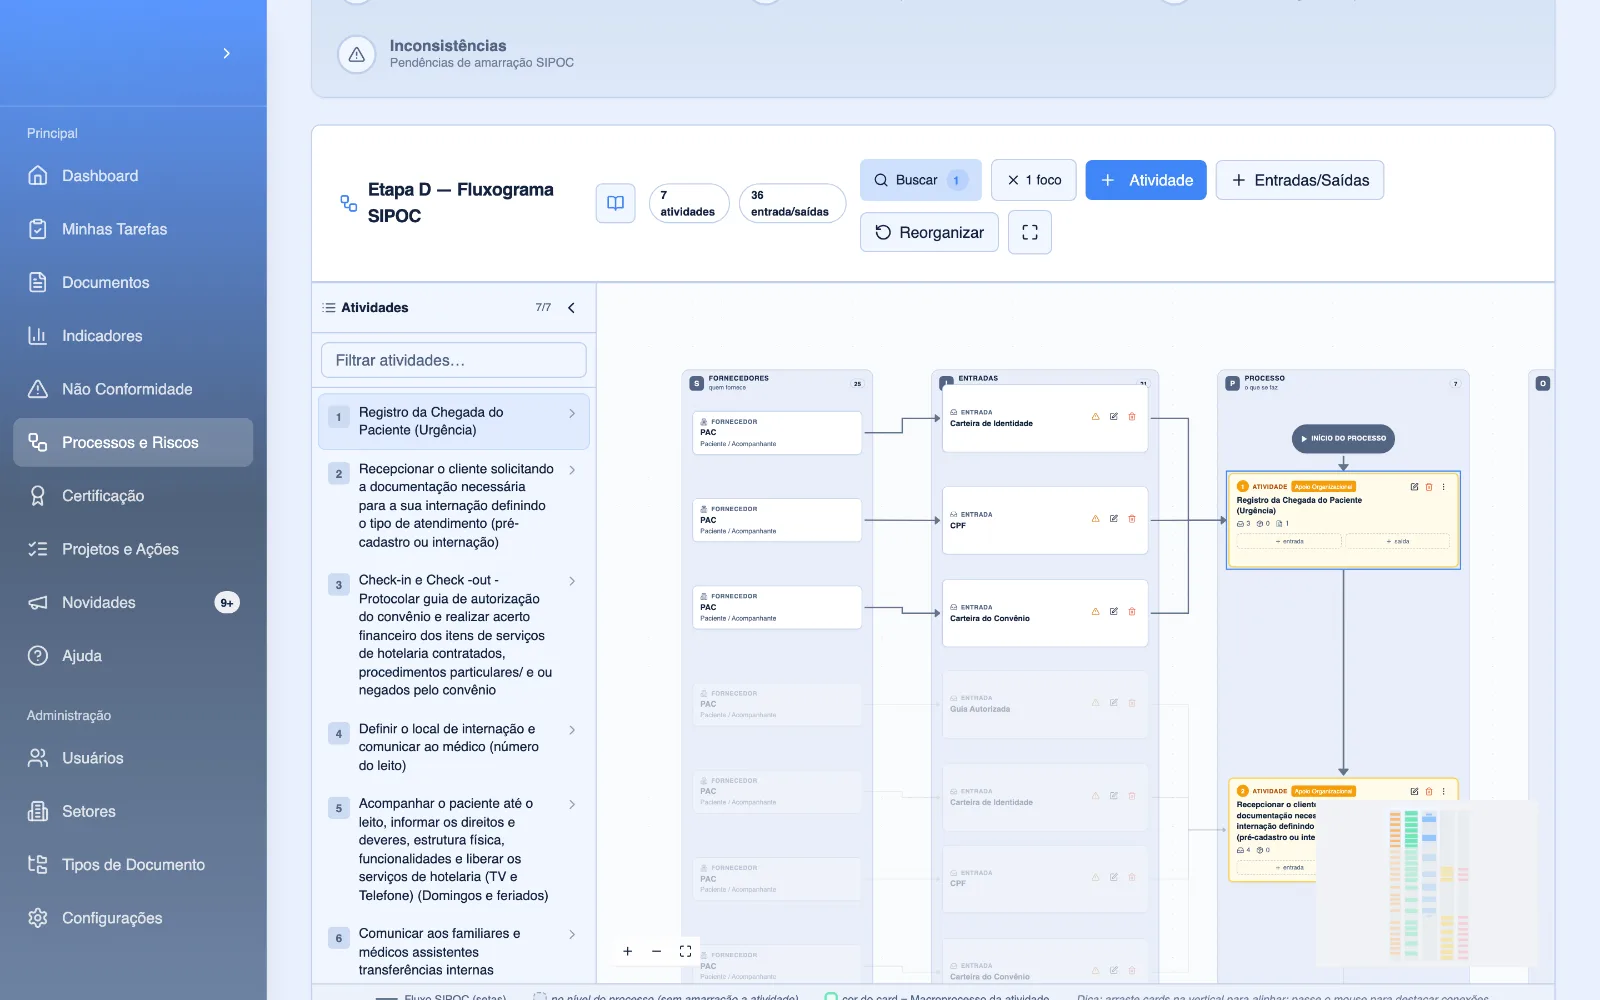Zoom out on the flowchart canvas
This screenshot has width=1600, height=1000.
click(x=656, y=951)
